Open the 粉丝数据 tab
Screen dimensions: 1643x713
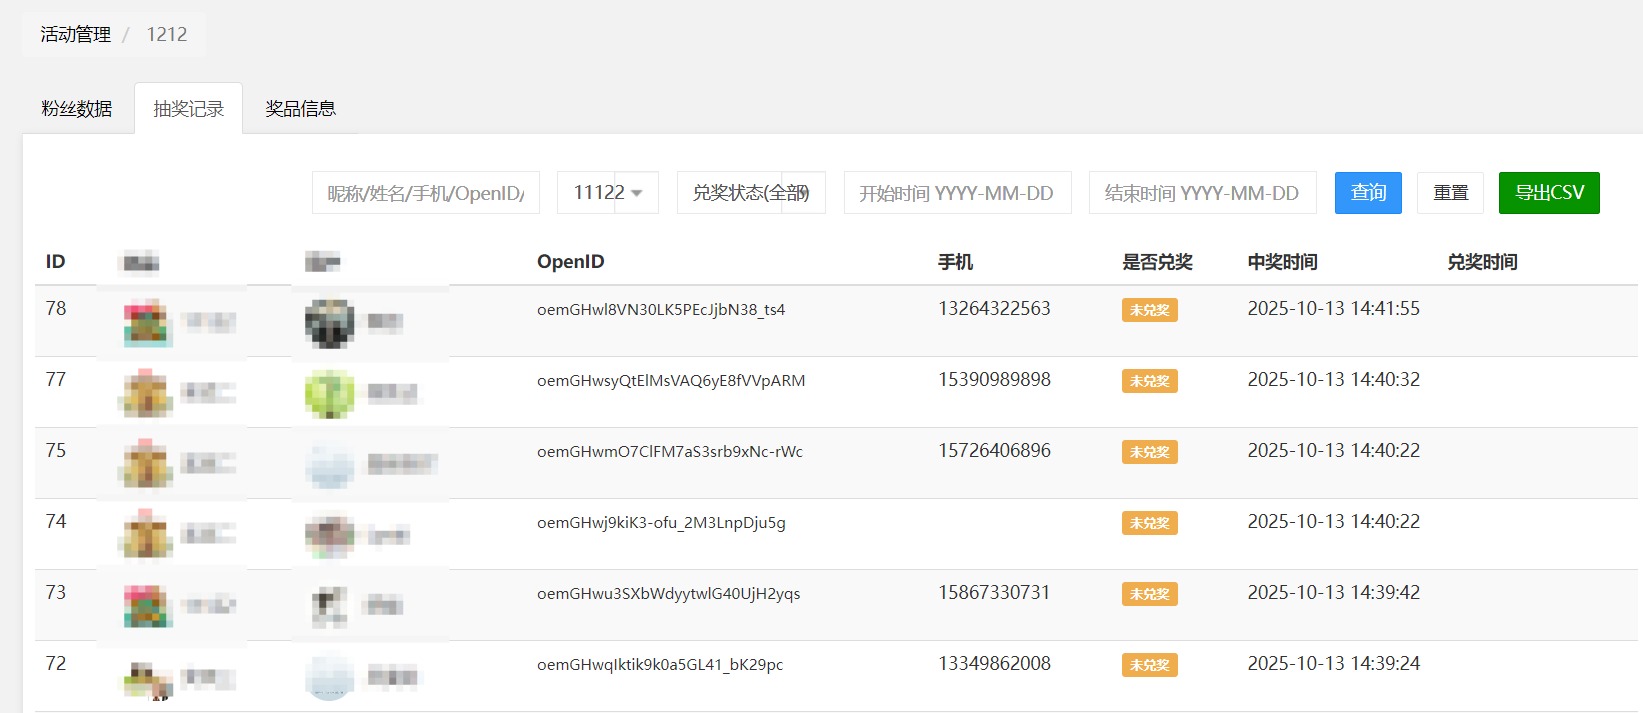pyautogui.click(x=77, y=109)
